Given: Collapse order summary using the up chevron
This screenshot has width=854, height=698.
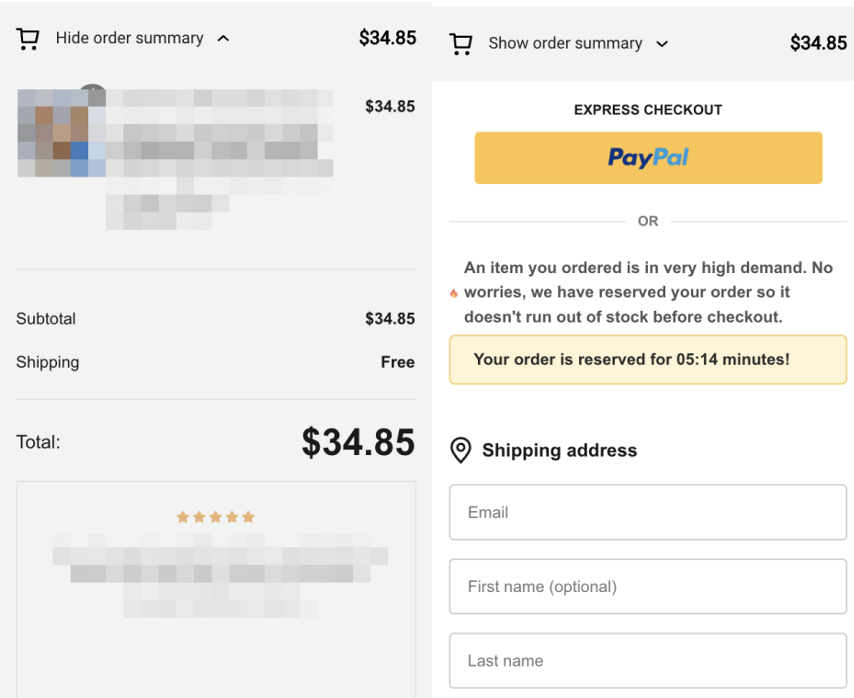Looking at the screenshot, I should (x=223, y=39).
